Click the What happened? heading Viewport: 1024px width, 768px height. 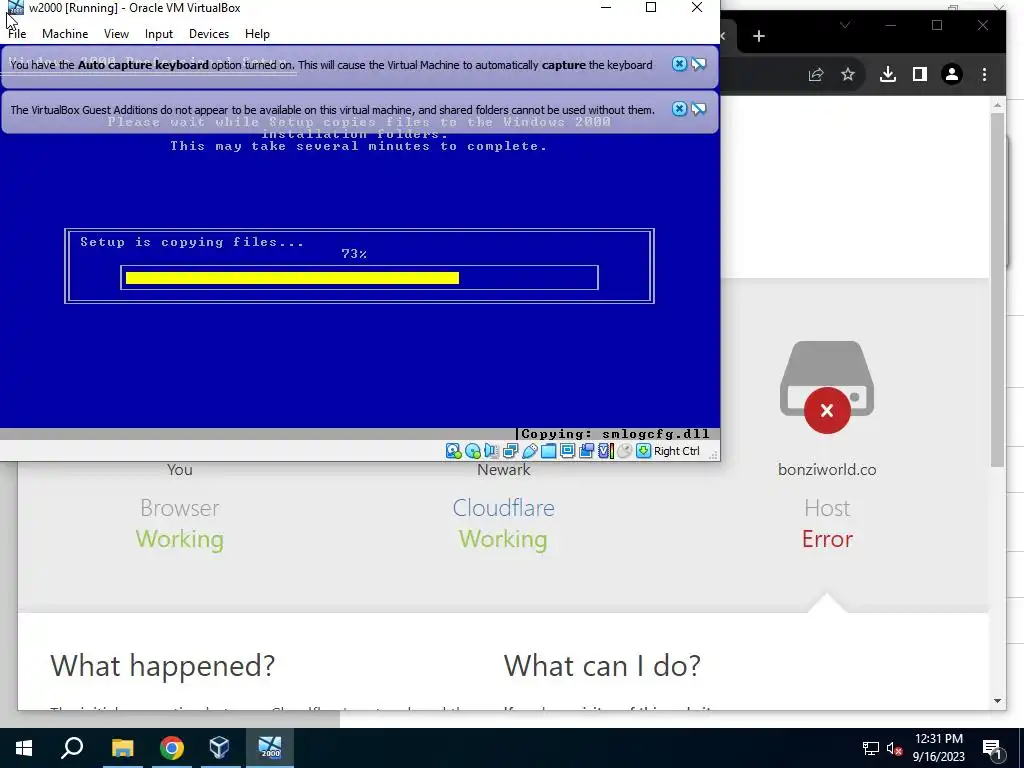[163, 665]
